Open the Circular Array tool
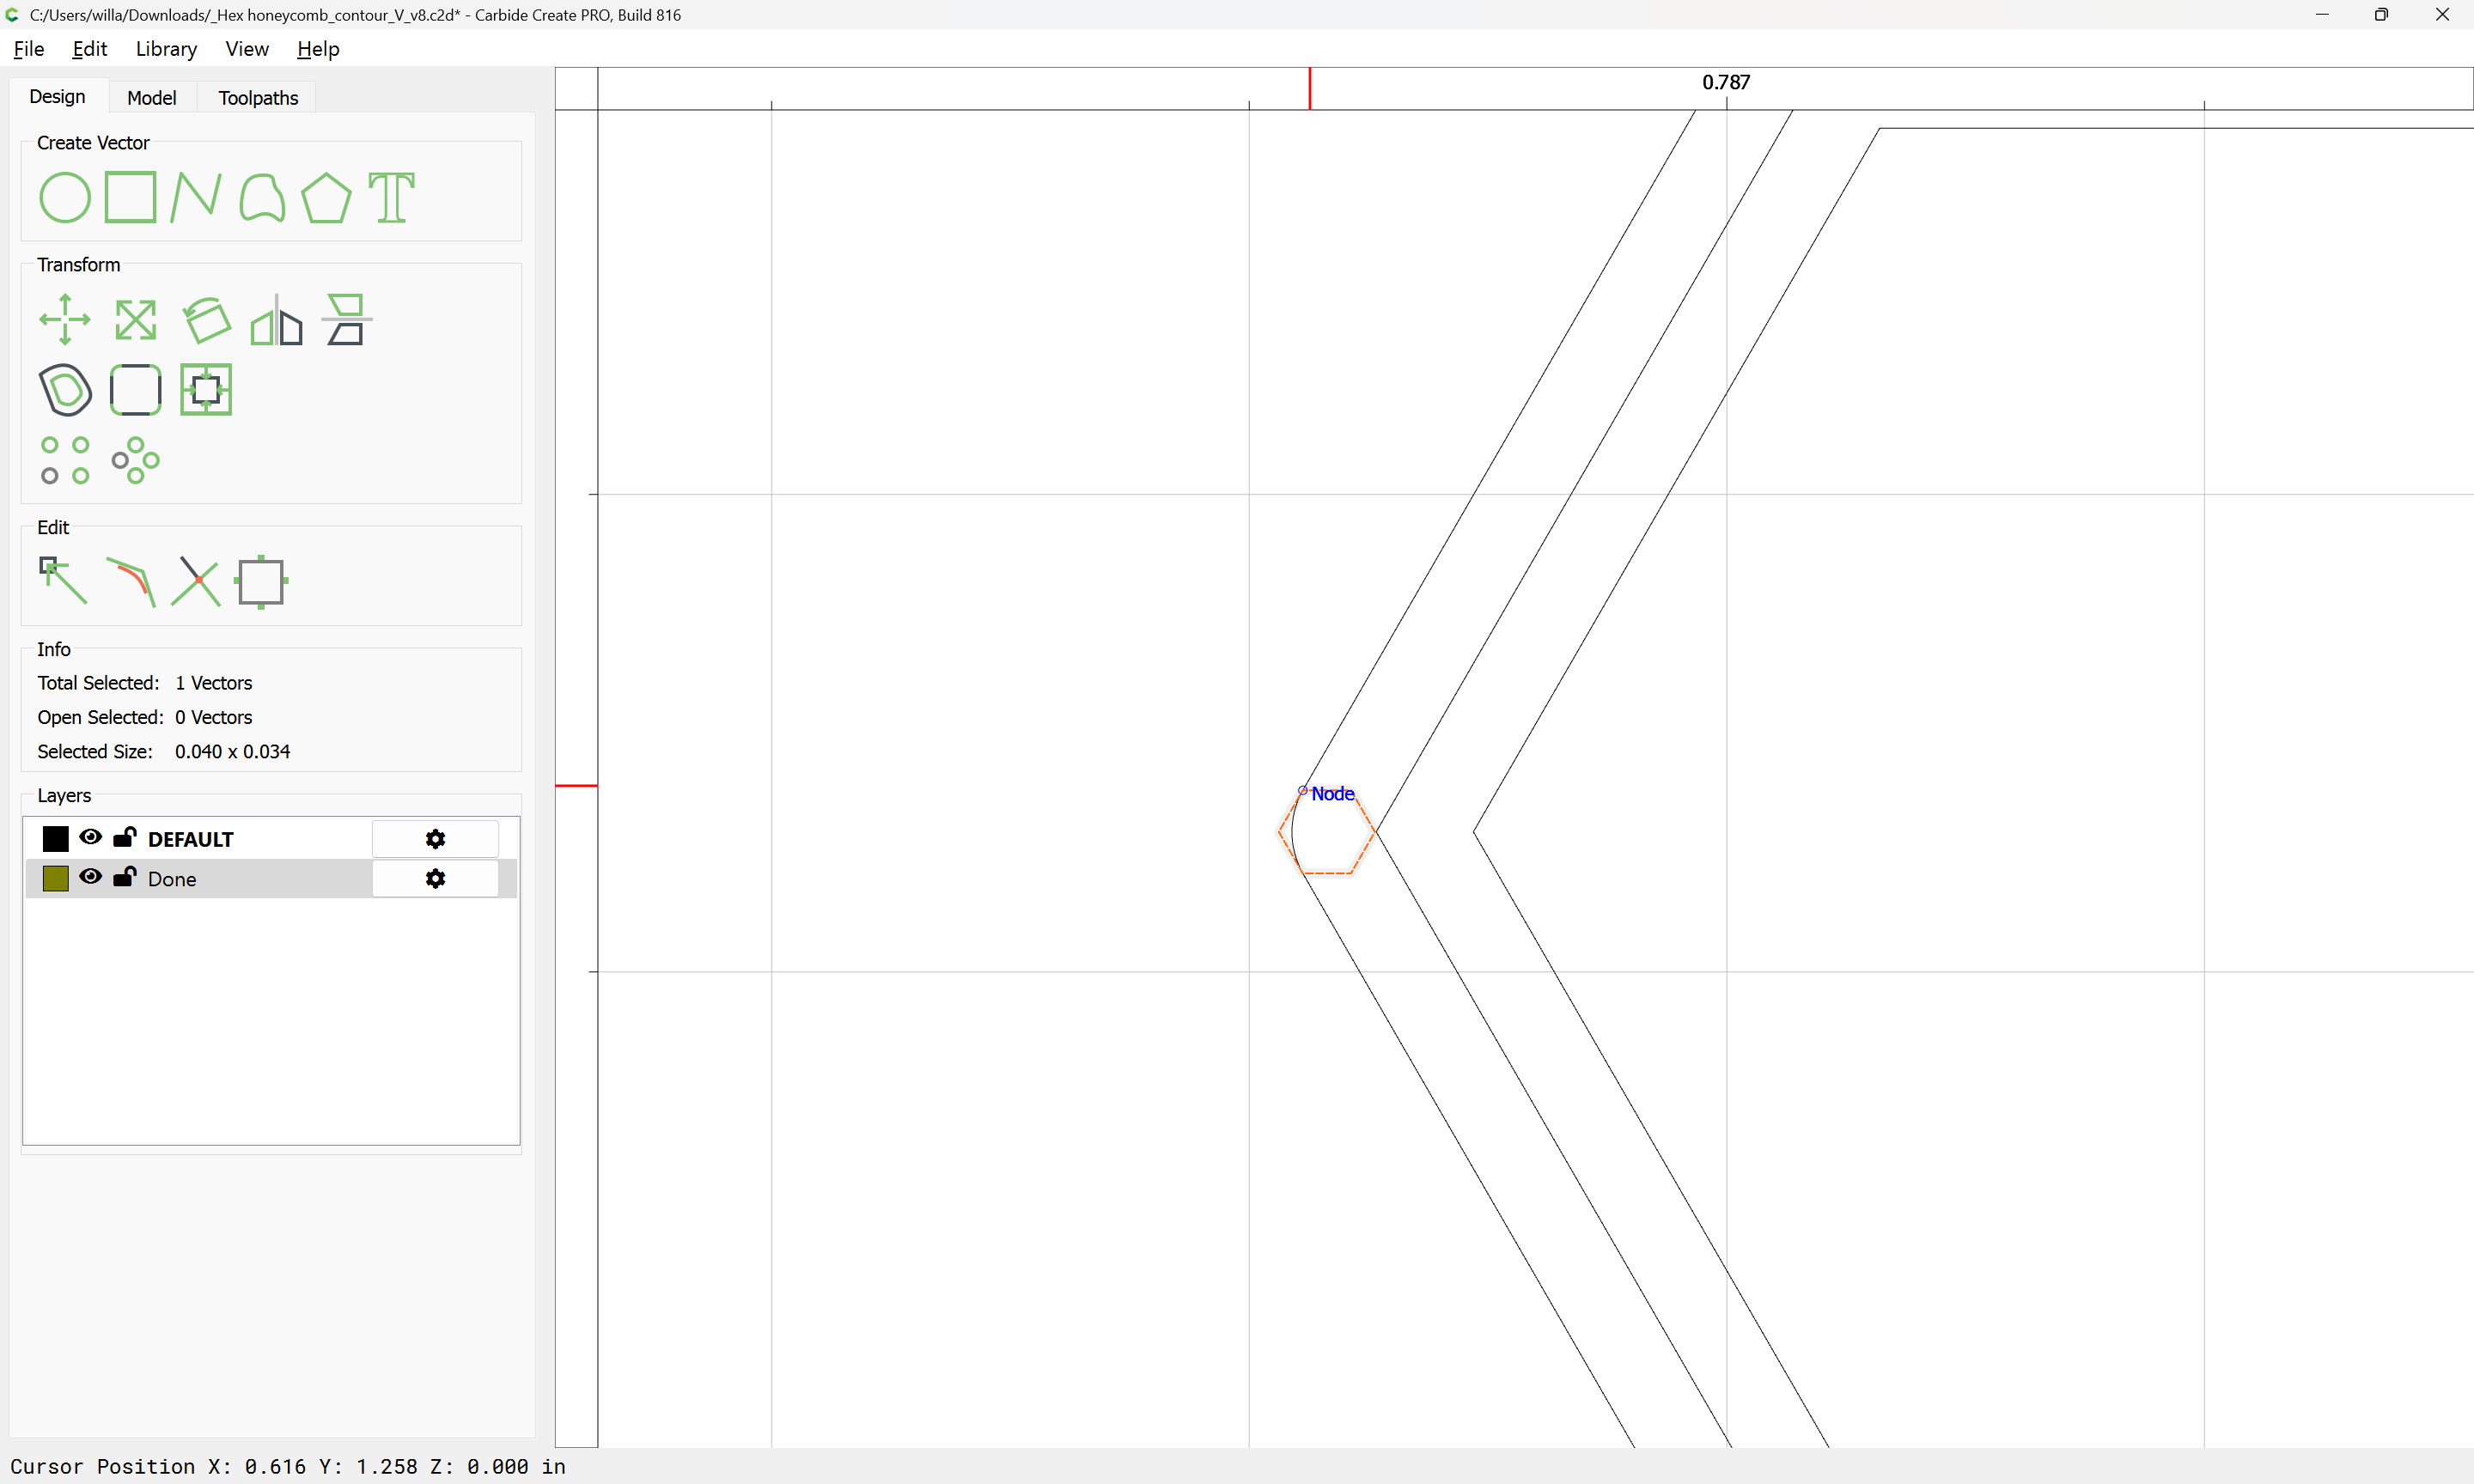2474x1484 pixels. (135, 460)
